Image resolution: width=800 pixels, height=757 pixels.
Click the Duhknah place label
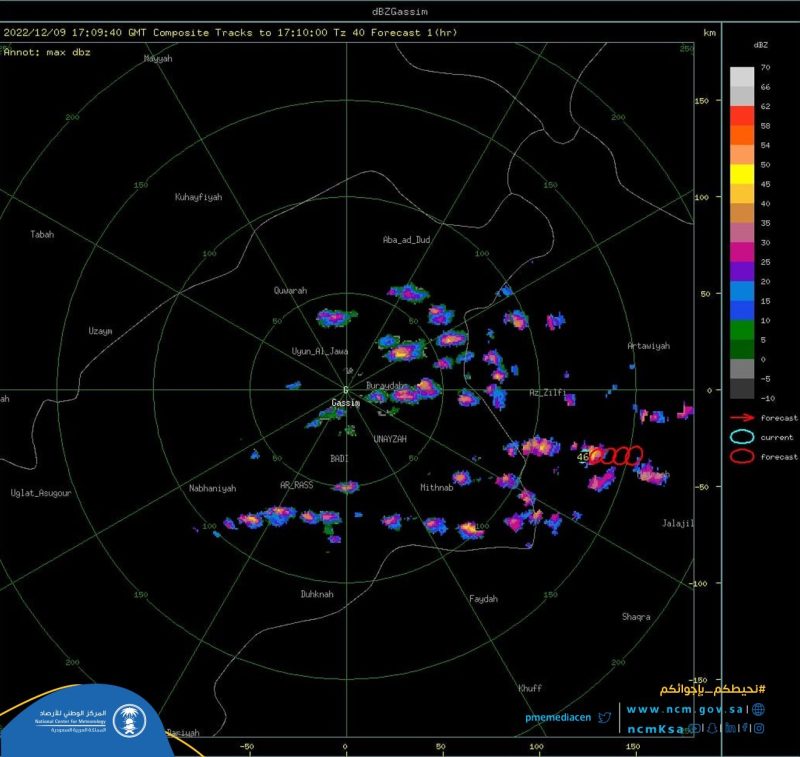pos(317,594)
